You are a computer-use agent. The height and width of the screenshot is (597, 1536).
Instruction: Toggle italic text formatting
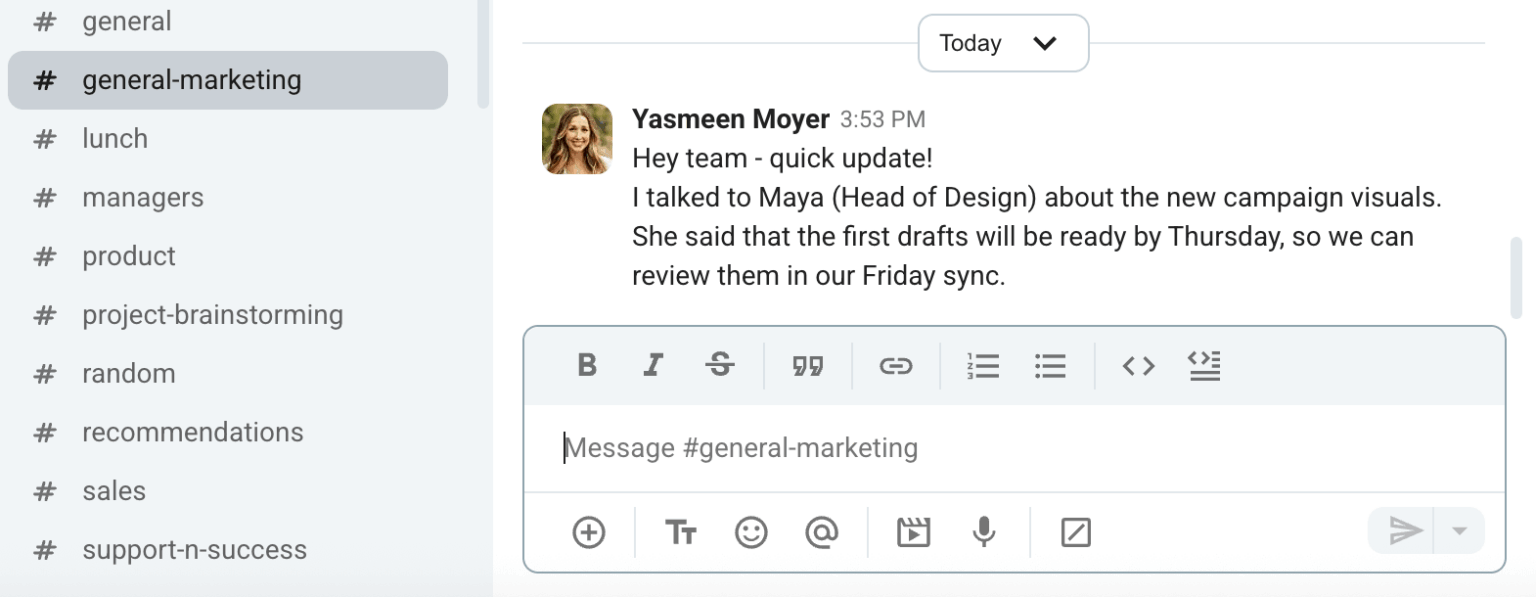pos(653,366)
